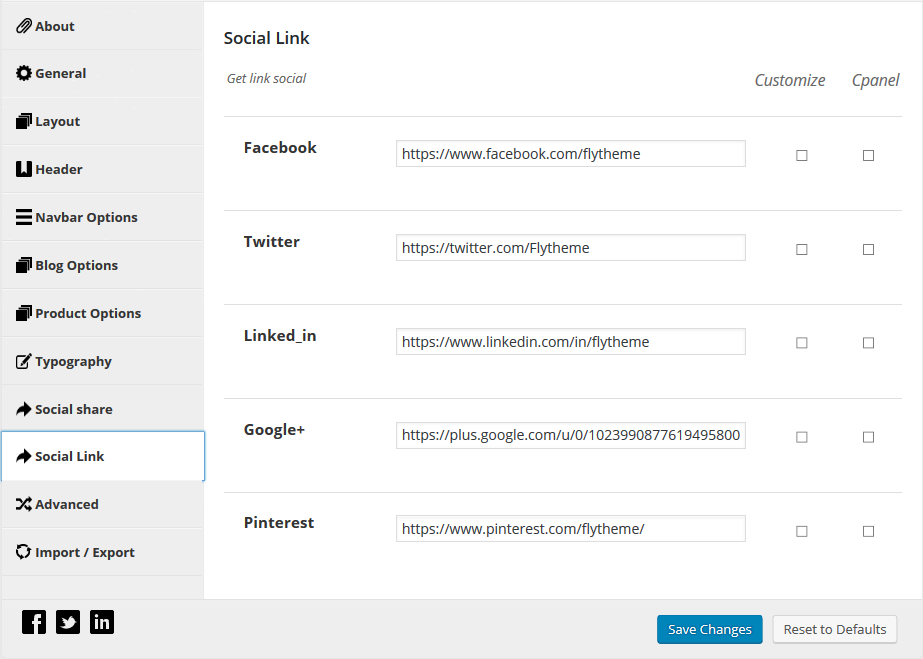Enable Twitter Cpanel checkbox

click(x=868, y=249)
